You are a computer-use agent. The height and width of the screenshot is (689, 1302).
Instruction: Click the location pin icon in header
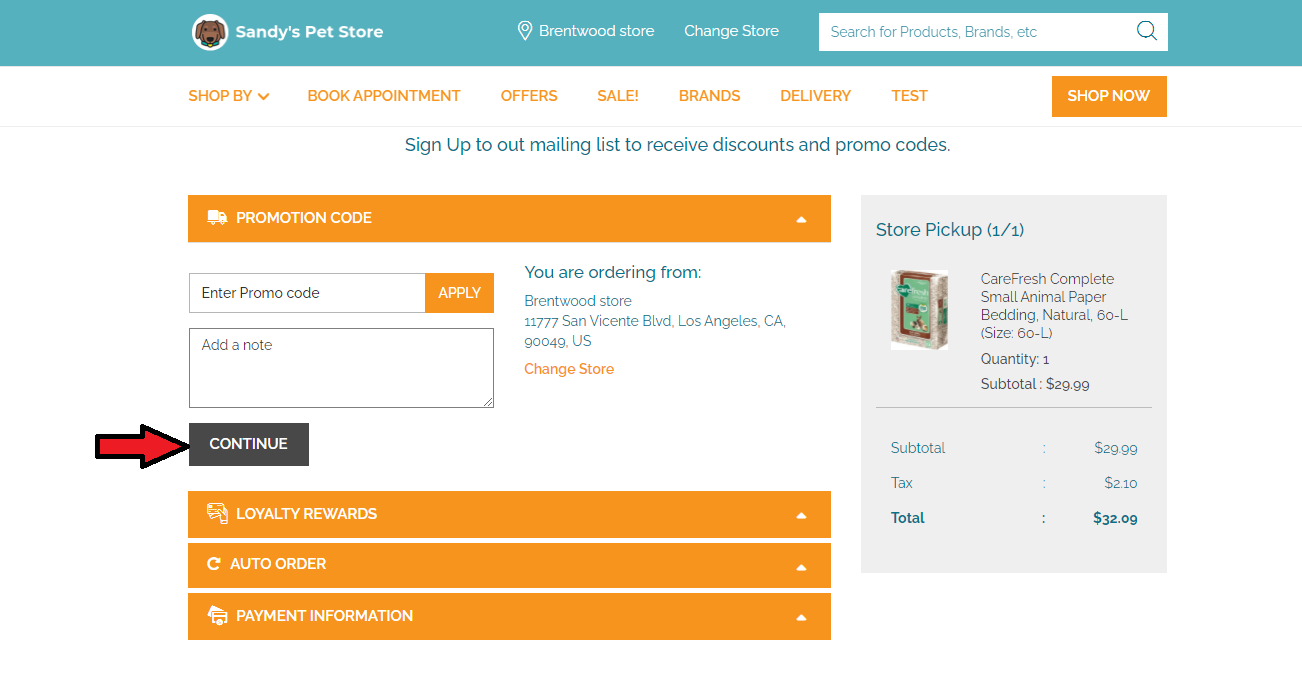(524, 31)
